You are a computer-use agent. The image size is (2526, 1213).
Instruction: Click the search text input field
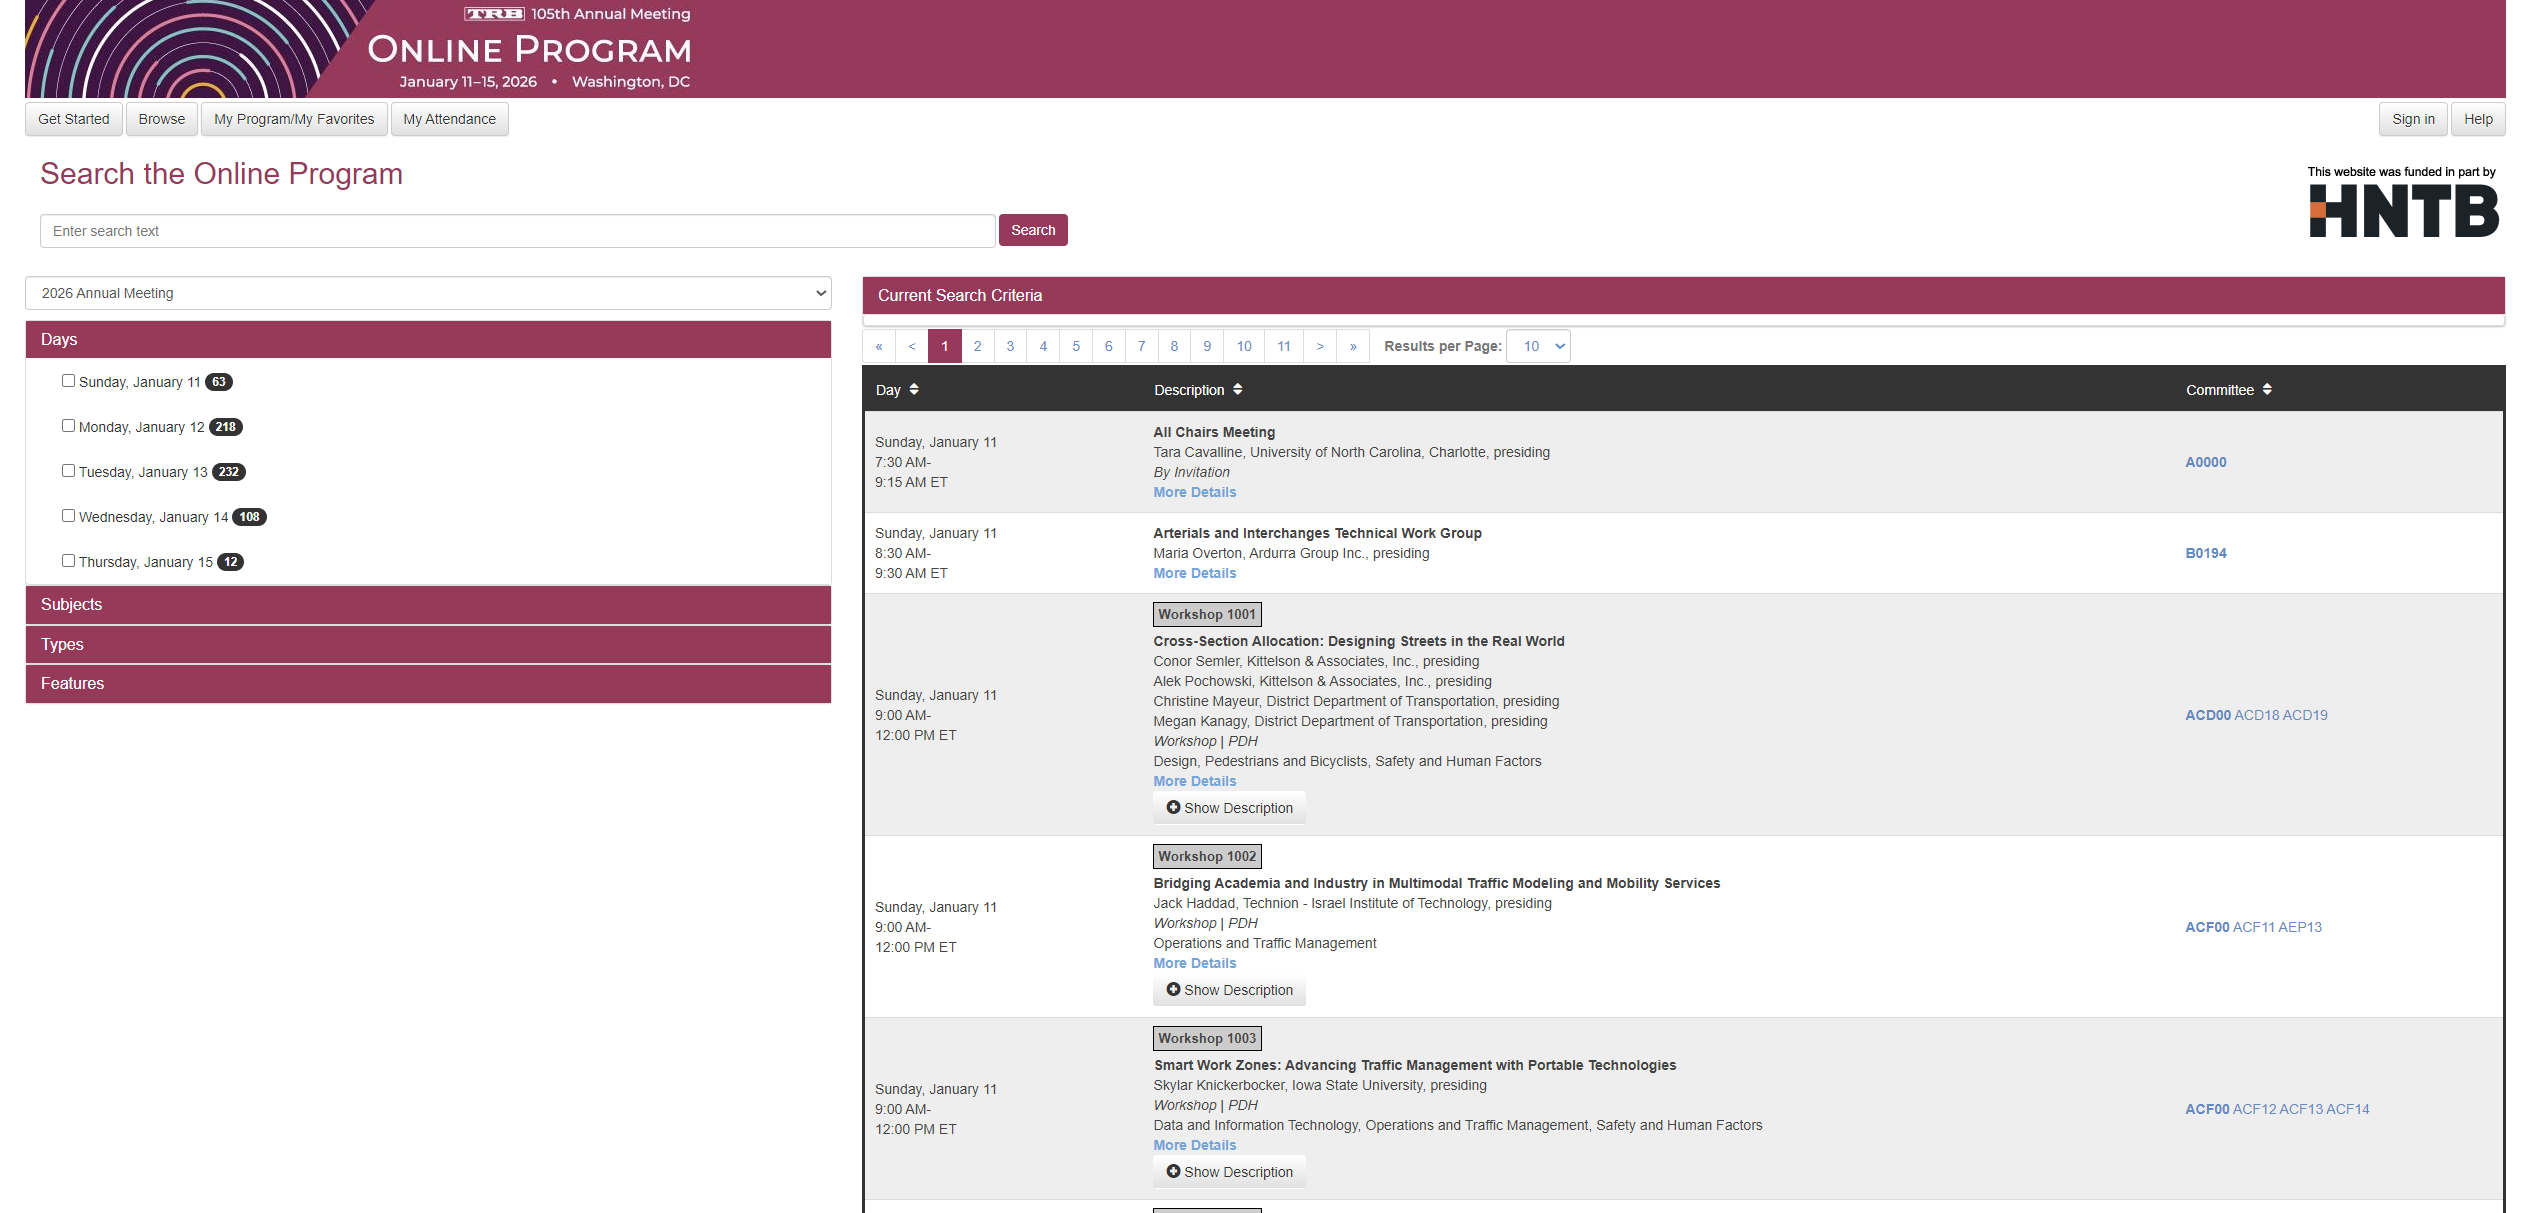[517, 231]
